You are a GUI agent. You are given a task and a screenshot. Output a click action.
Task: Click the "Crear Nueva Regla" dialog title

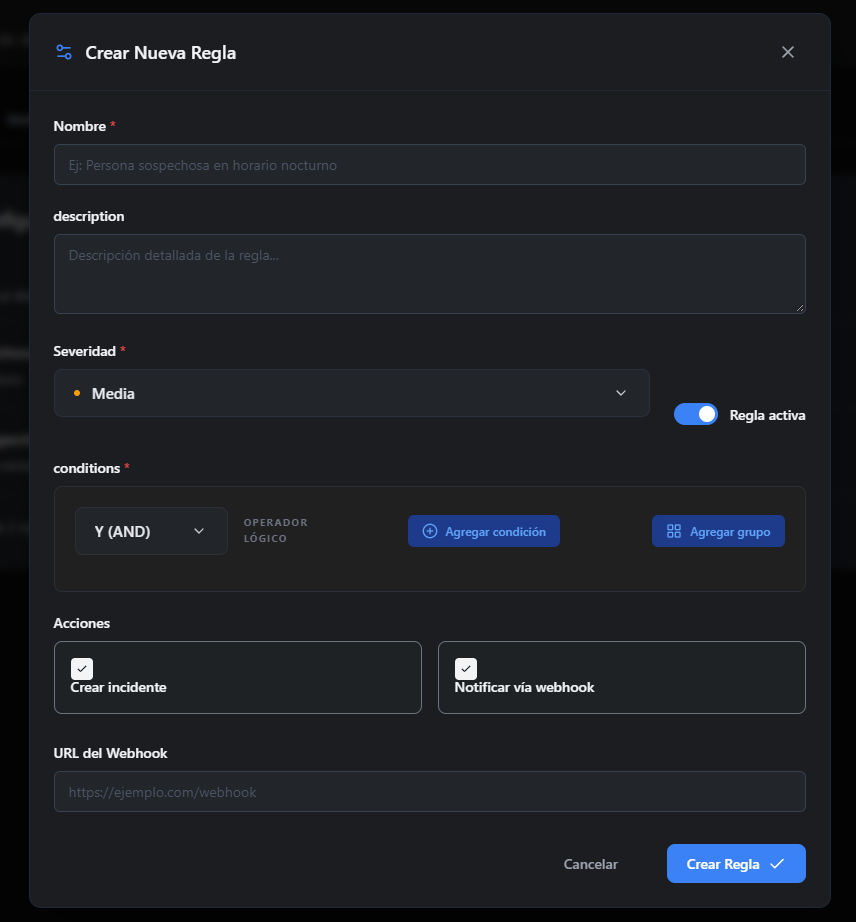click(x=160, y=53)
